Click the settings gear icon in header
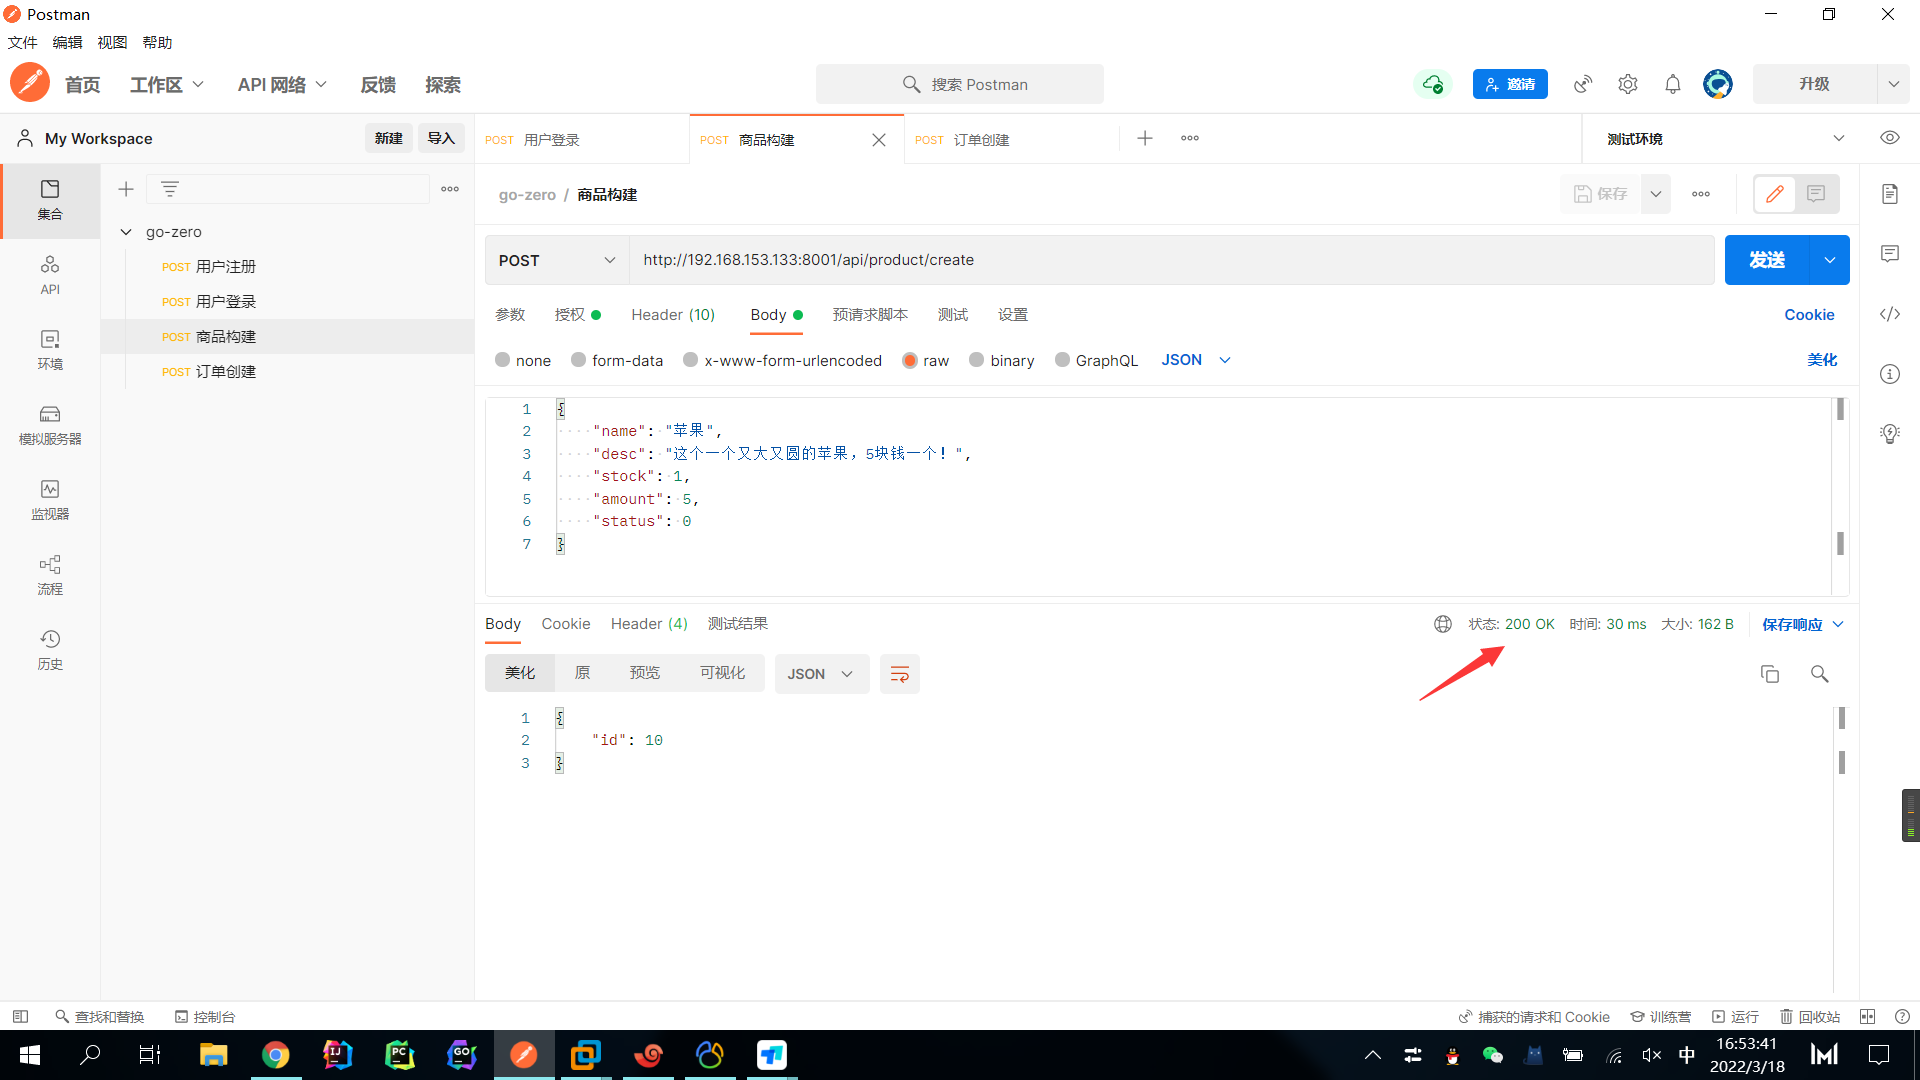The image size is (1920, 1080). click(1627, 84)
